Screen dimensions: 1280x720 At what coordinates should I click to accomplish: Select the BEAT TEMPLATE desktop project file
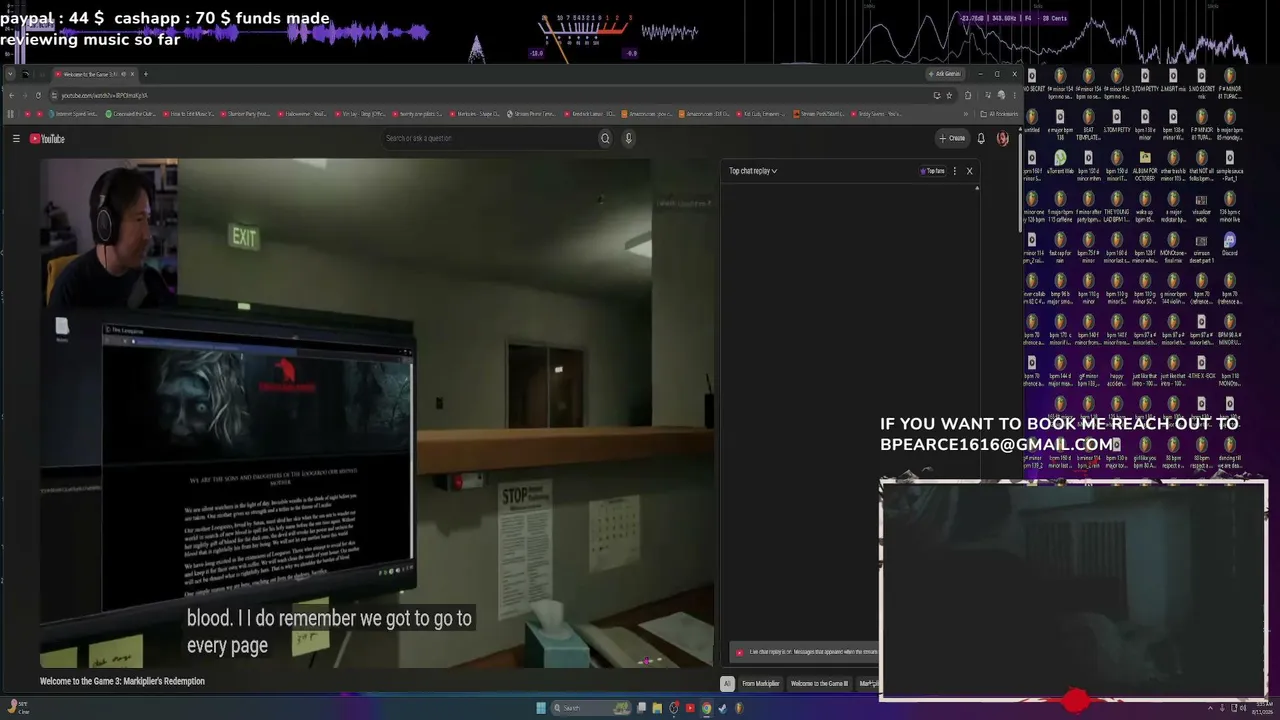[x=1088, y=126]
